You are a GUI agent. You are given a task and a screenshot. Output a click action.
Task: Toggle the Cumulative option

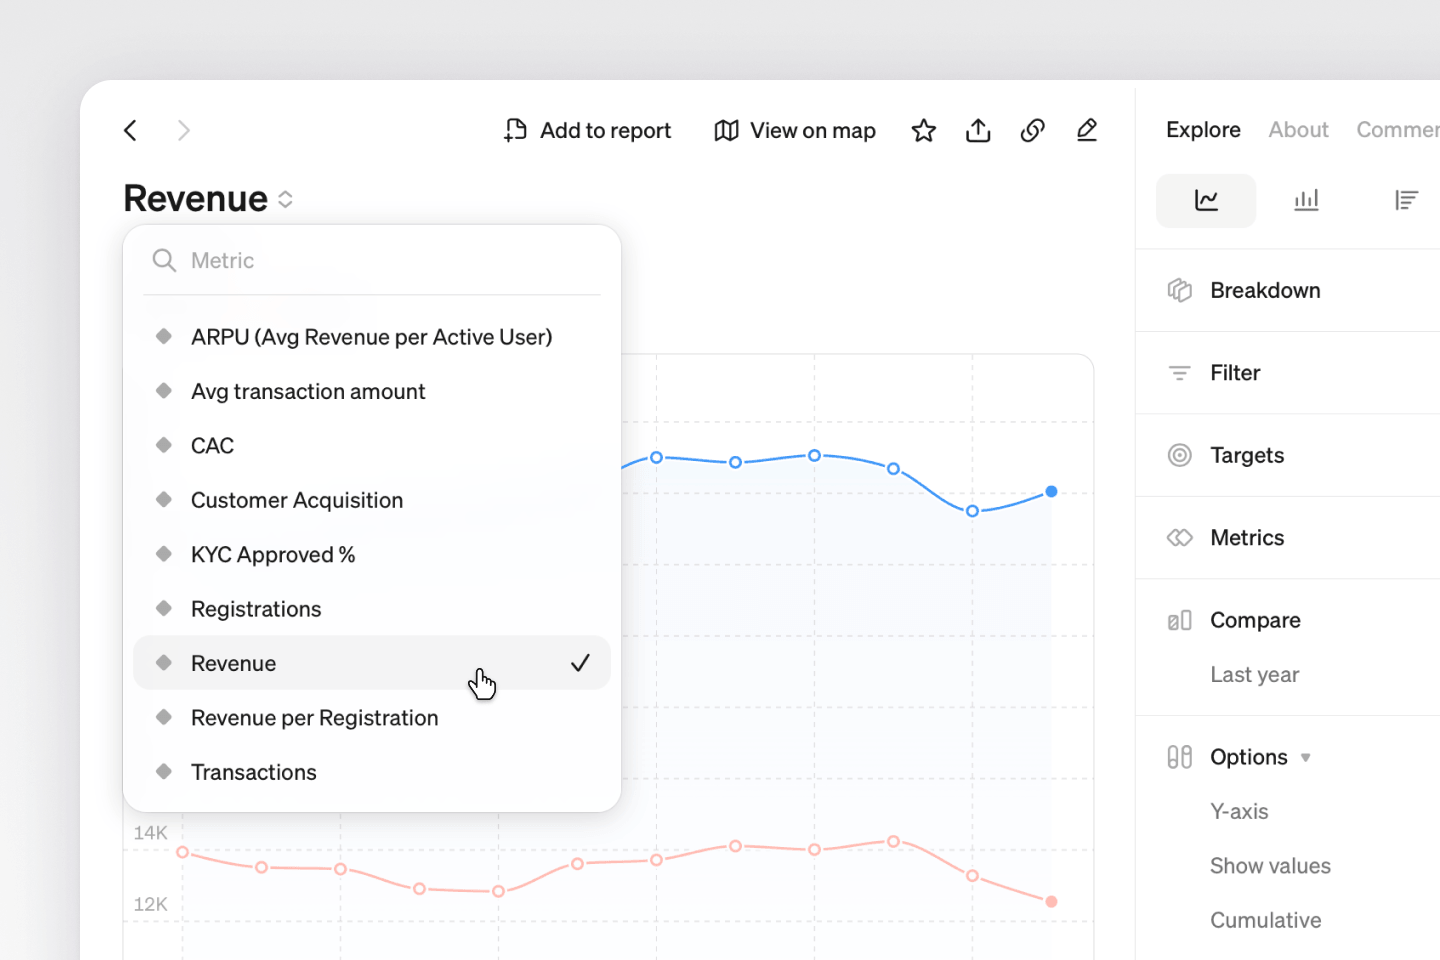click(1266, 920)
